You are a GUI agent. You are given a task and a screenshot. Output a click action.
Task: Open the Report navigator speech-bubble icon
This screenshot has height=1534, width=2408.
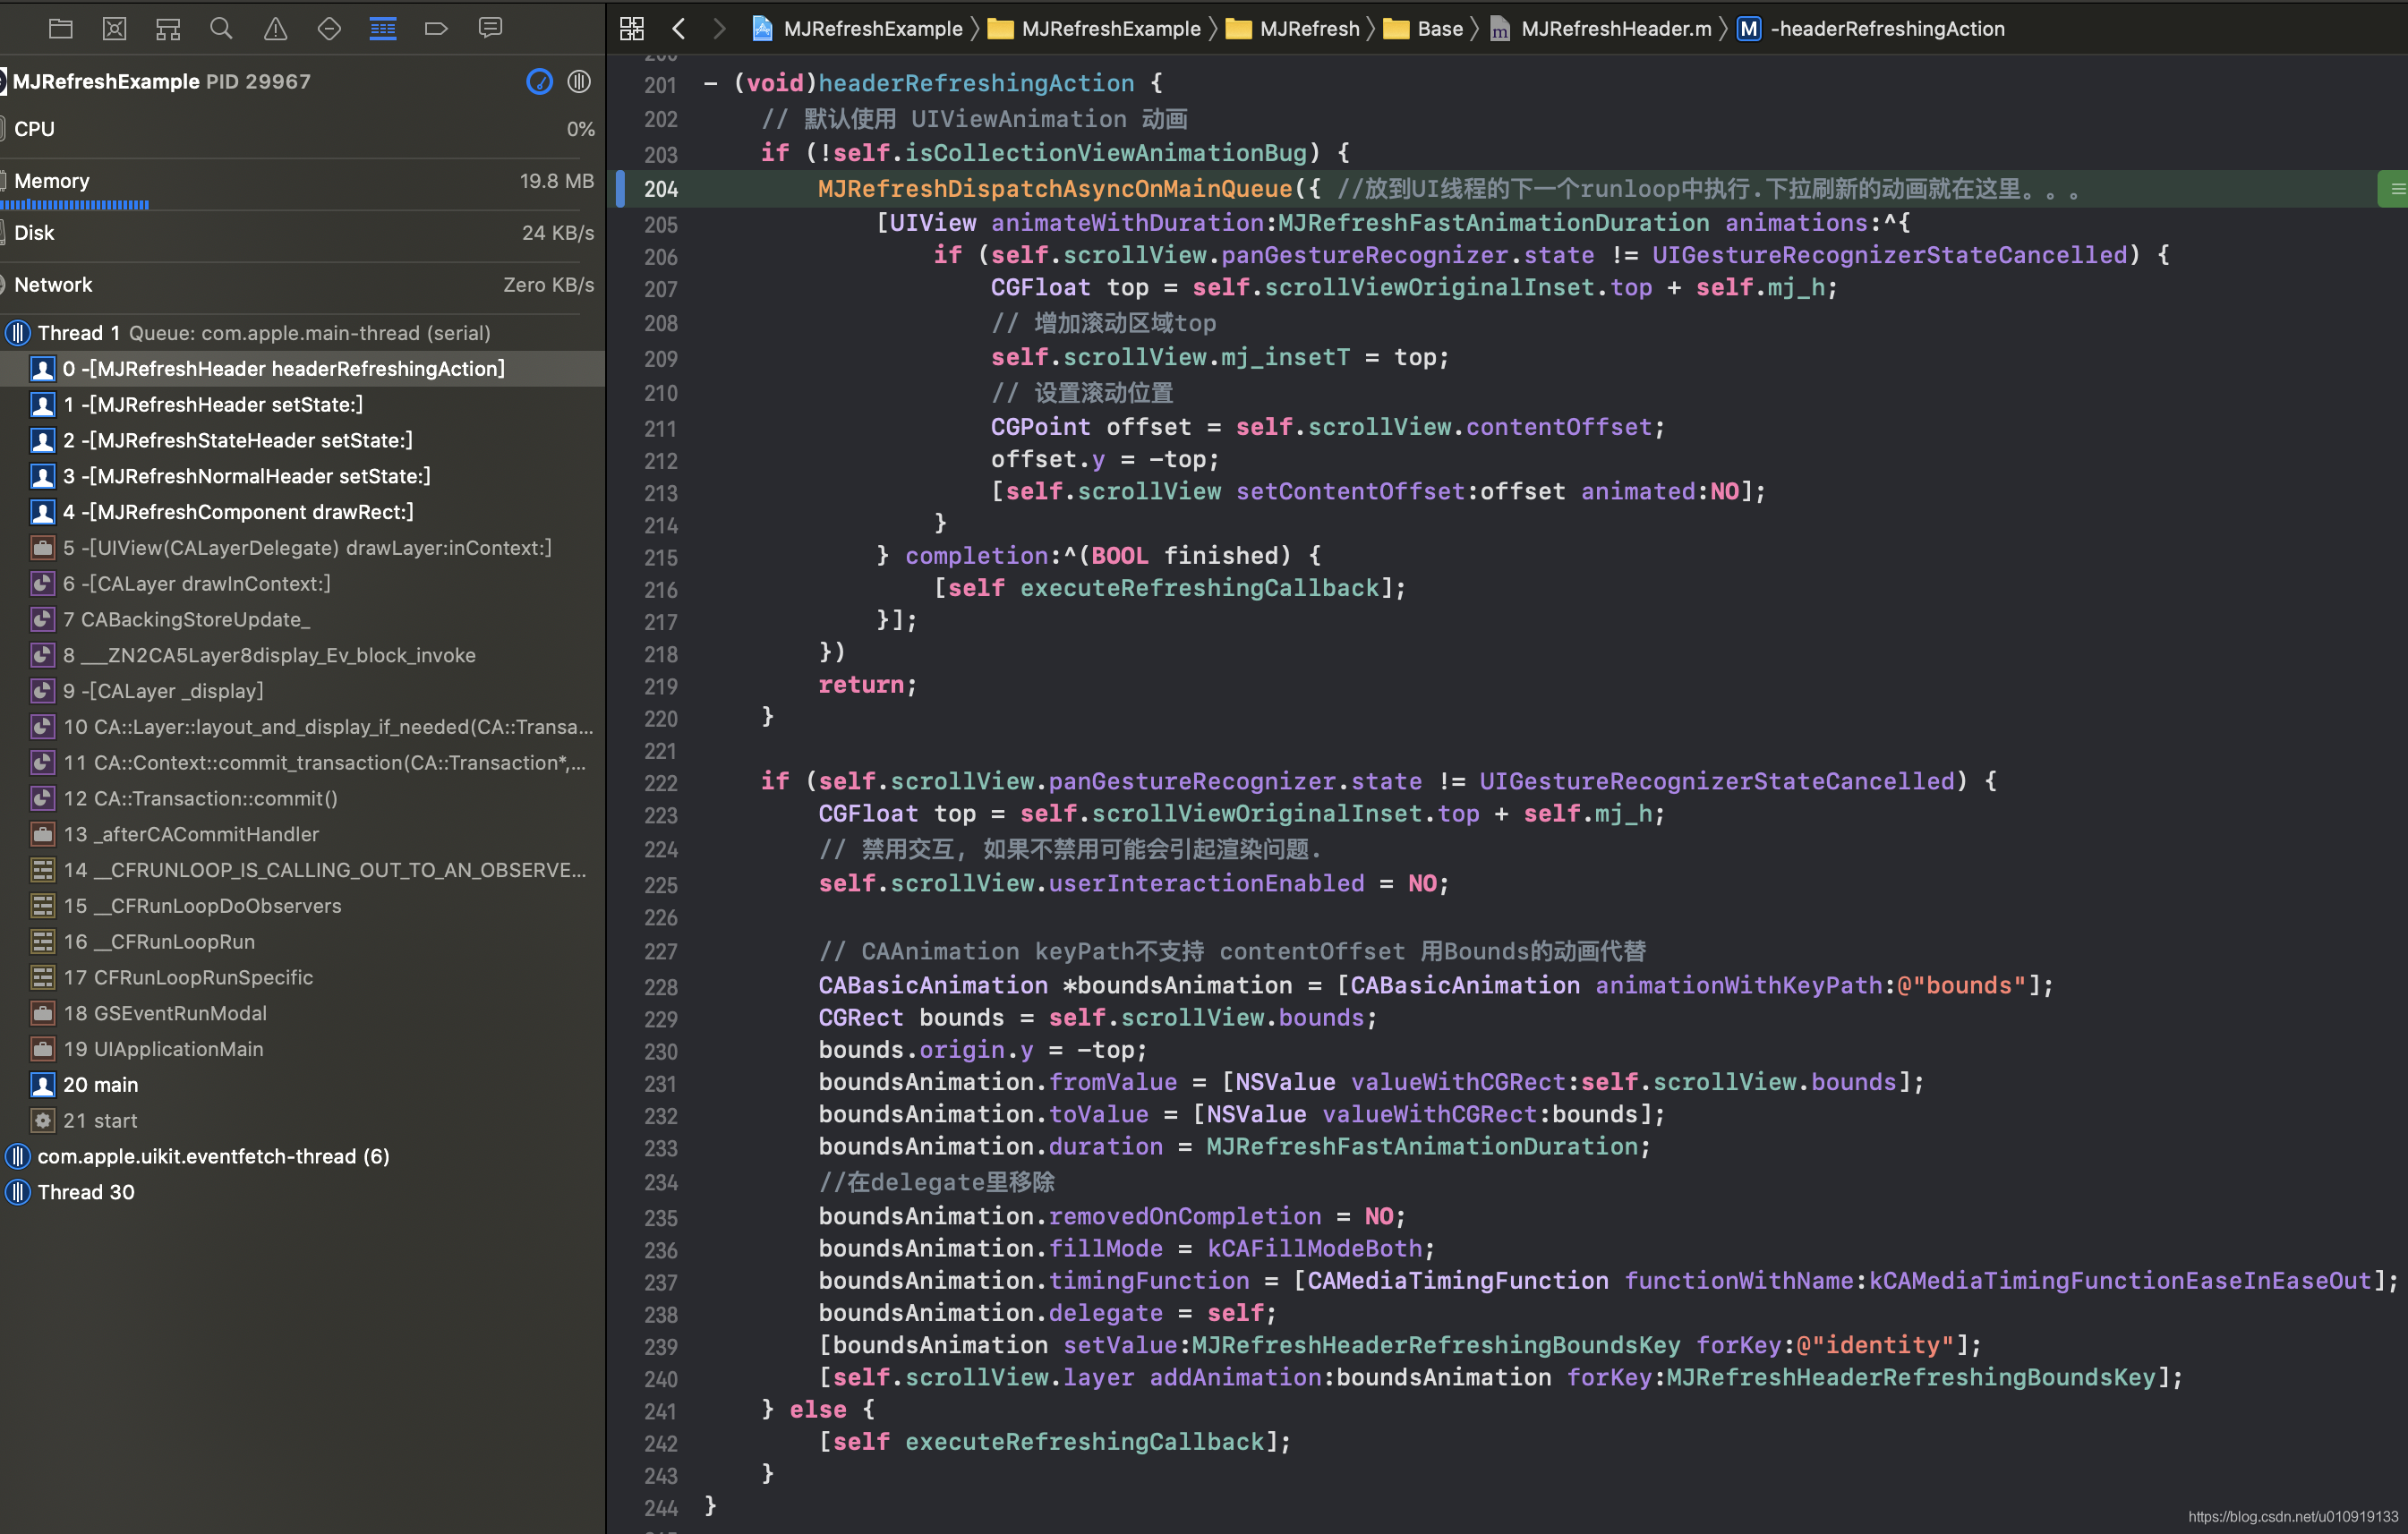pyautogui.click(x=490, y=28)
